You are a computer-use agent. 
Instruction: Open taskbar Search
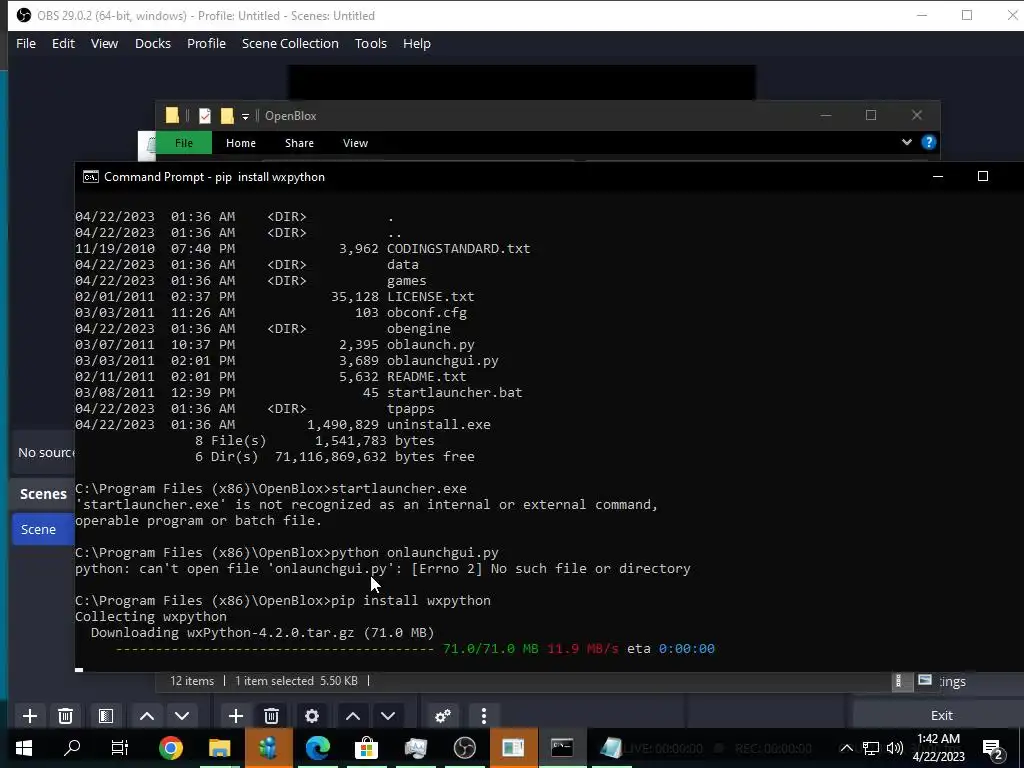[72, 748]
